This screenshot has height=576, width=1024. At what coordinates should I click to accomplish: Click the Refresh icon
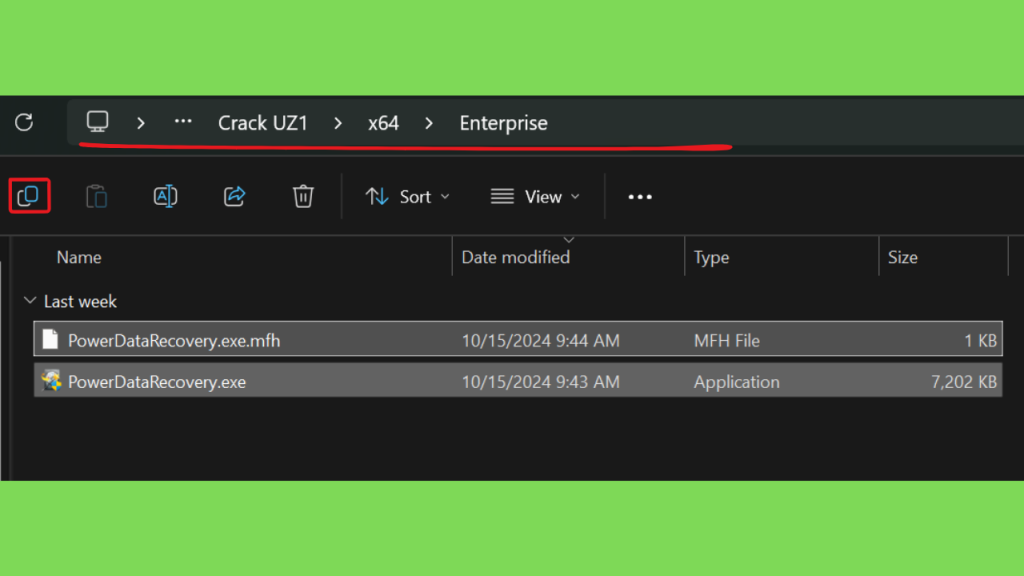tap(24, 122)
